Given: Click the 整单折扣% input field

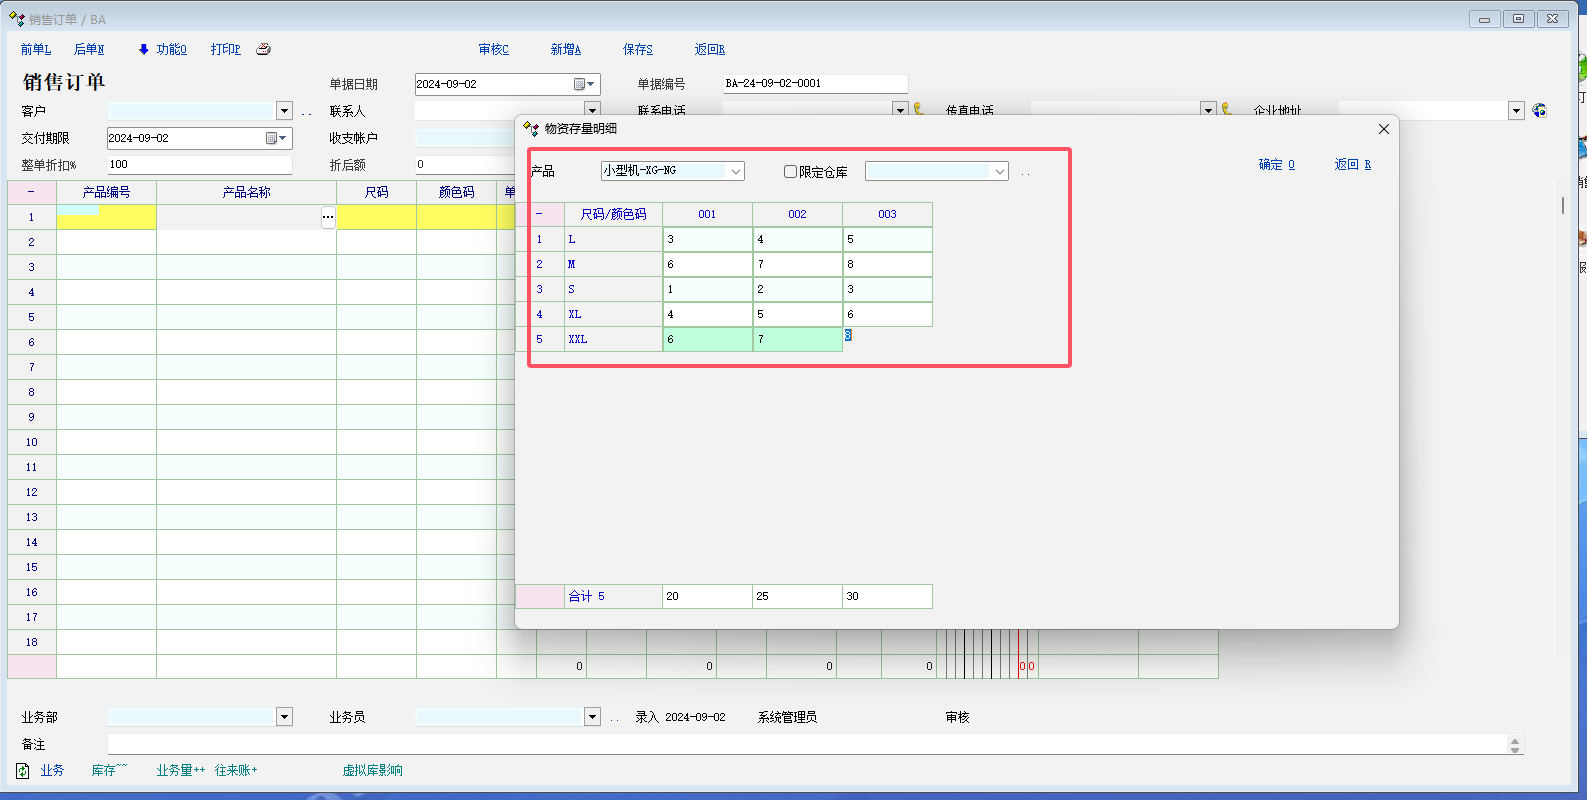Looking at the screenshot, I should pos(199,165).
